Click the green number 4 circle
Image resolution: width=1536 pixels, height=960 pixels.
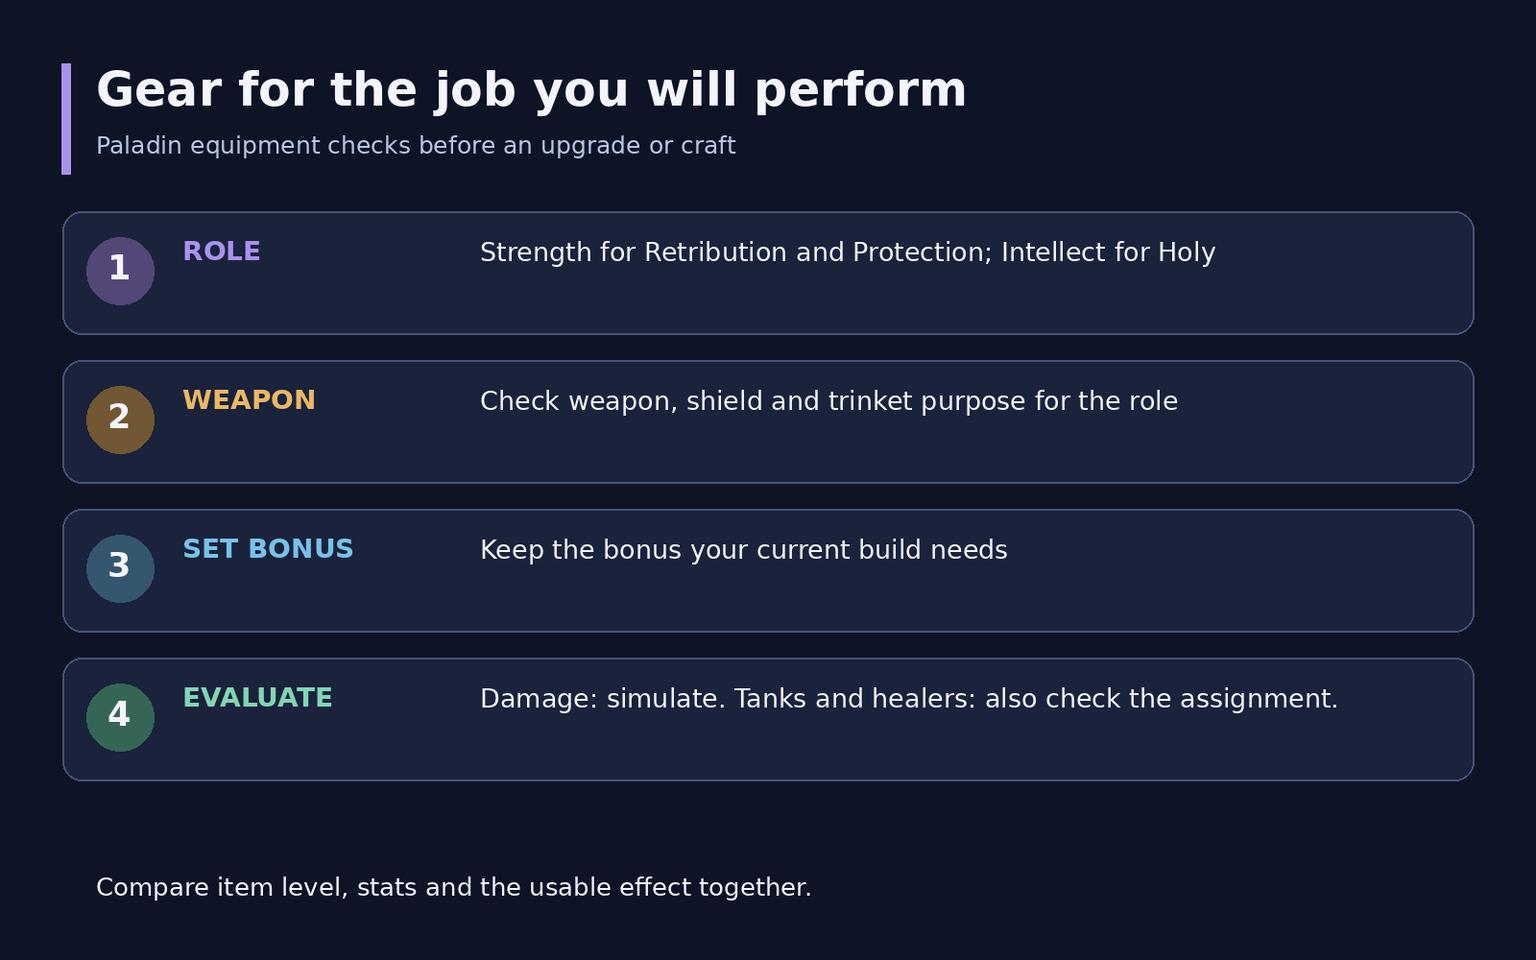point(120,718)
